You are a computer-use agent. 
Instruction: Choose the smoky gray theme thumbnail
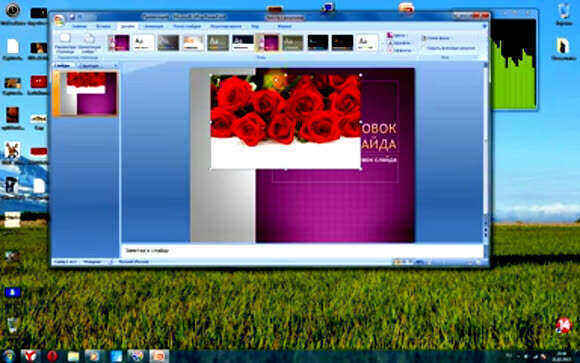pyautogui.click(x=168, y=43)
